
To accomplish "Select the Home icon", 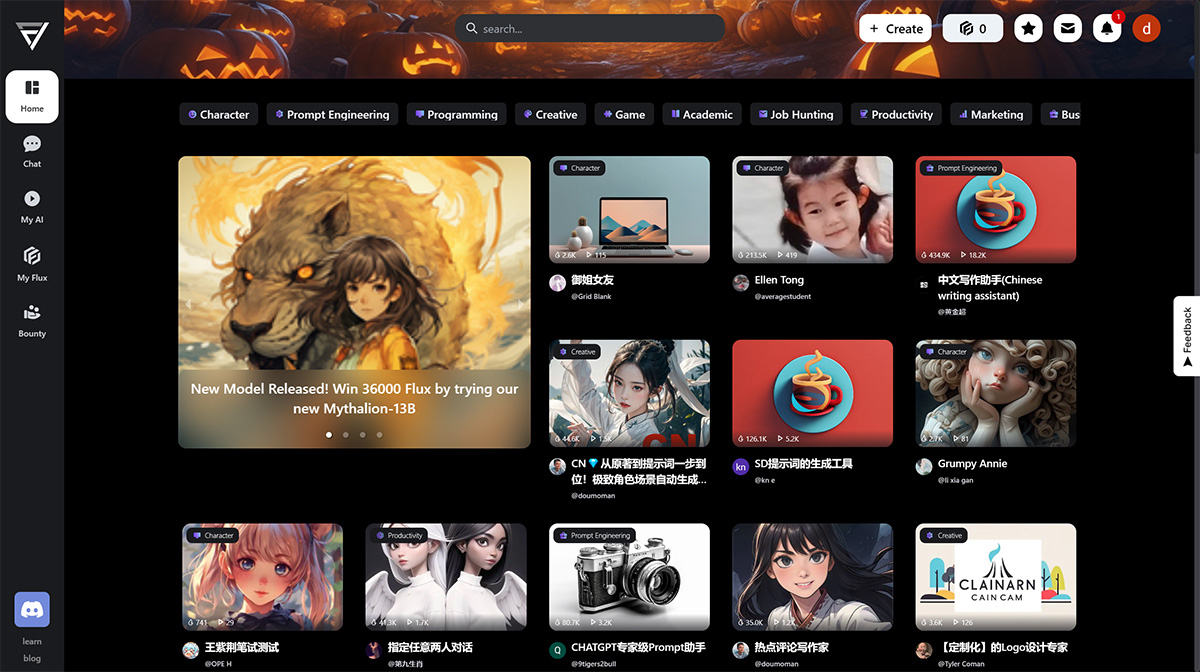I will coord(31,96).
